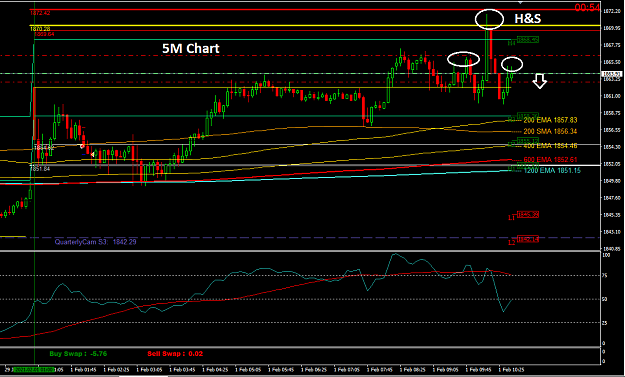This screenshot has width=625, height=377.
Task: Click 1 Feb 03:45 on the time axis
Action: (183, 369)
